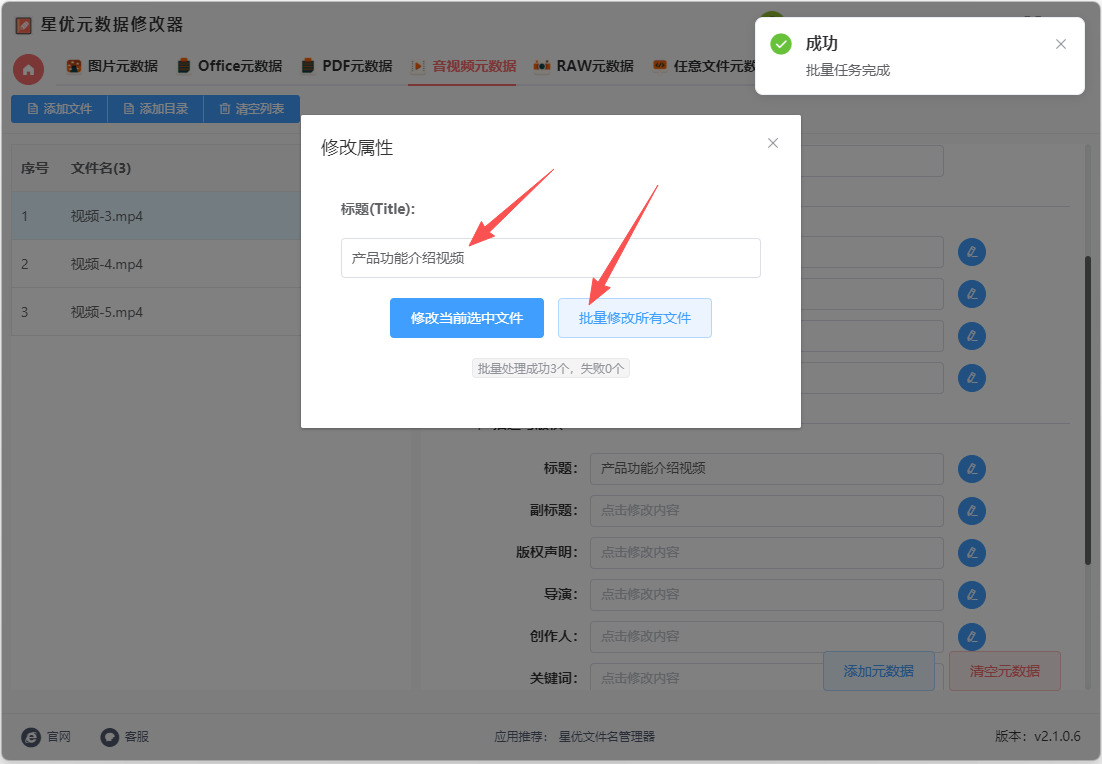Click the 副标题 input field
This screenshot has width=1102, height=764.
pyautogui.click(x=766, y=511)
